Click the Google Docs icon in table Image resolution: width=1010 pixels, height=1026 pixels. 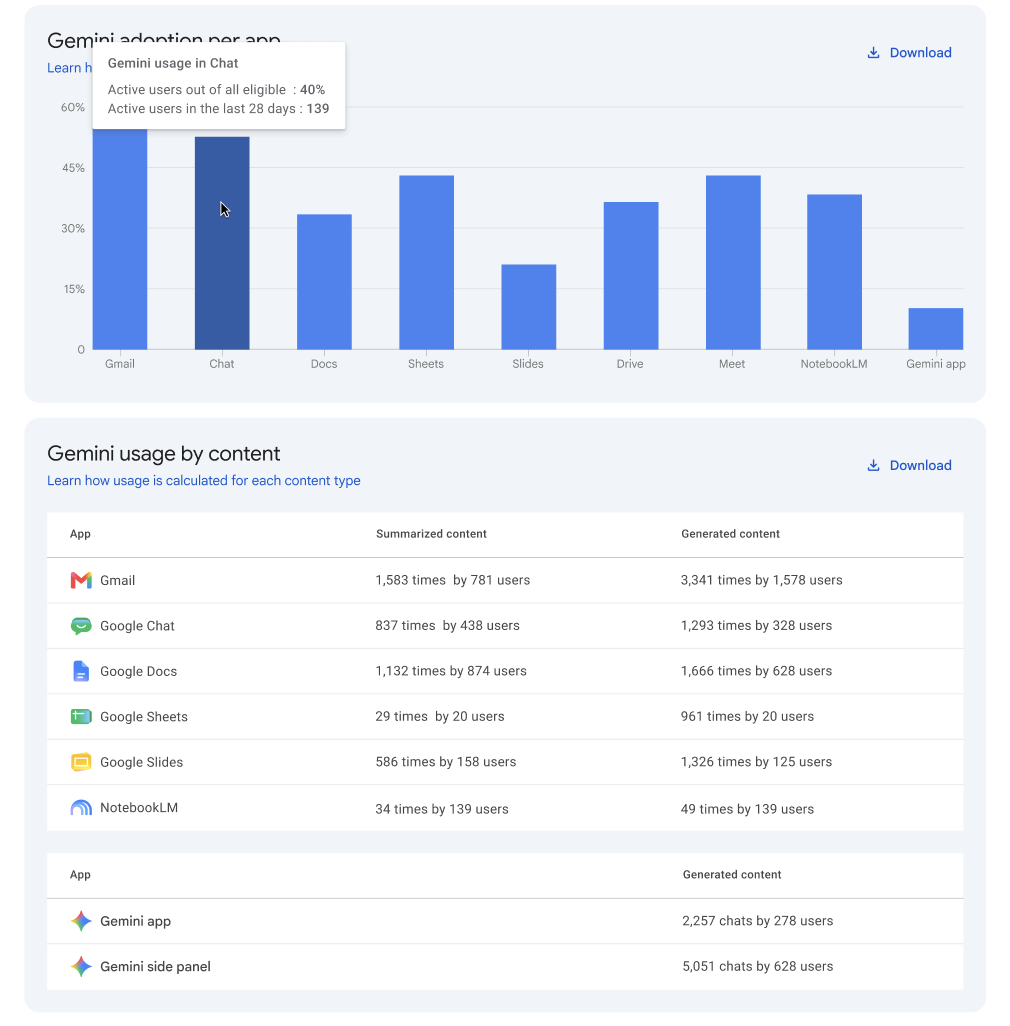81,671
